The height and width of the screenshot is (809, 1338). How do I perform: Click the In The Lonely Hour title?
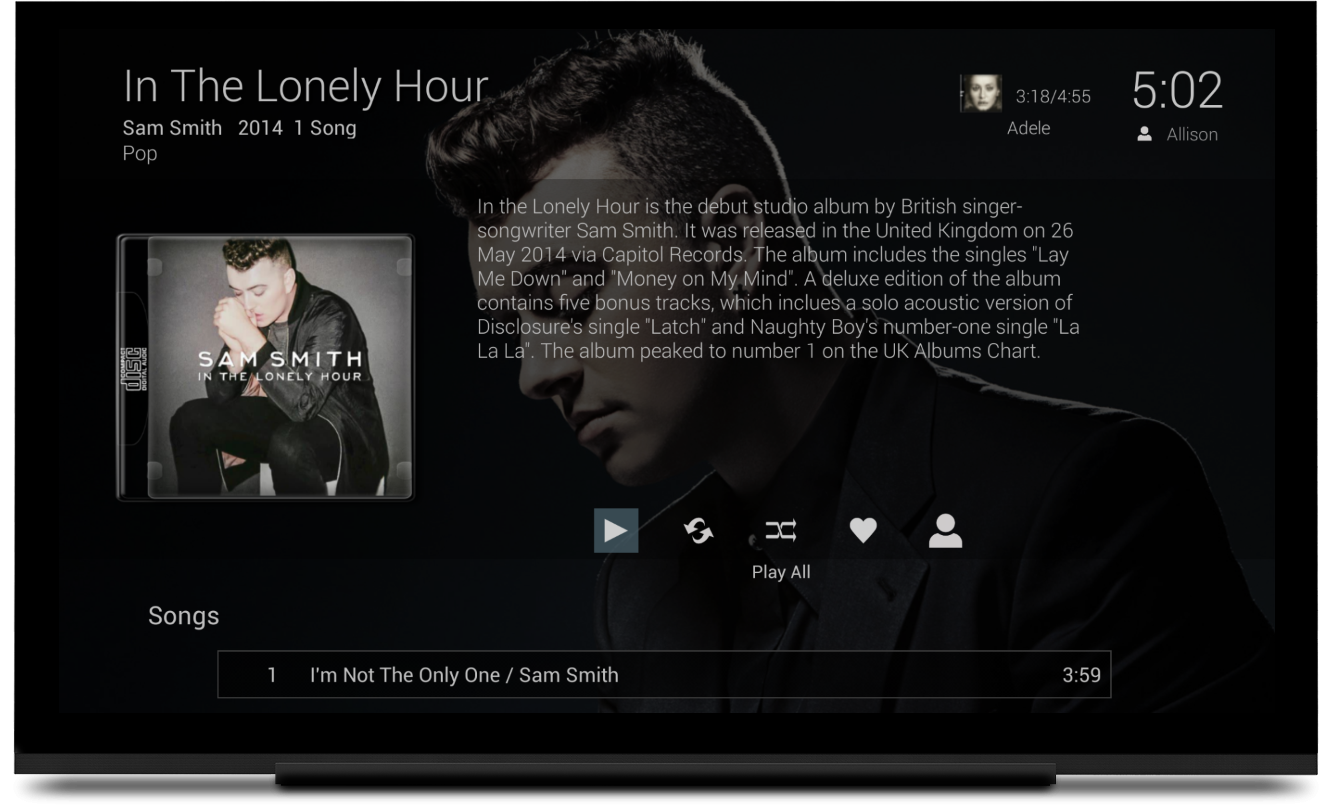[x=306, y=87]
